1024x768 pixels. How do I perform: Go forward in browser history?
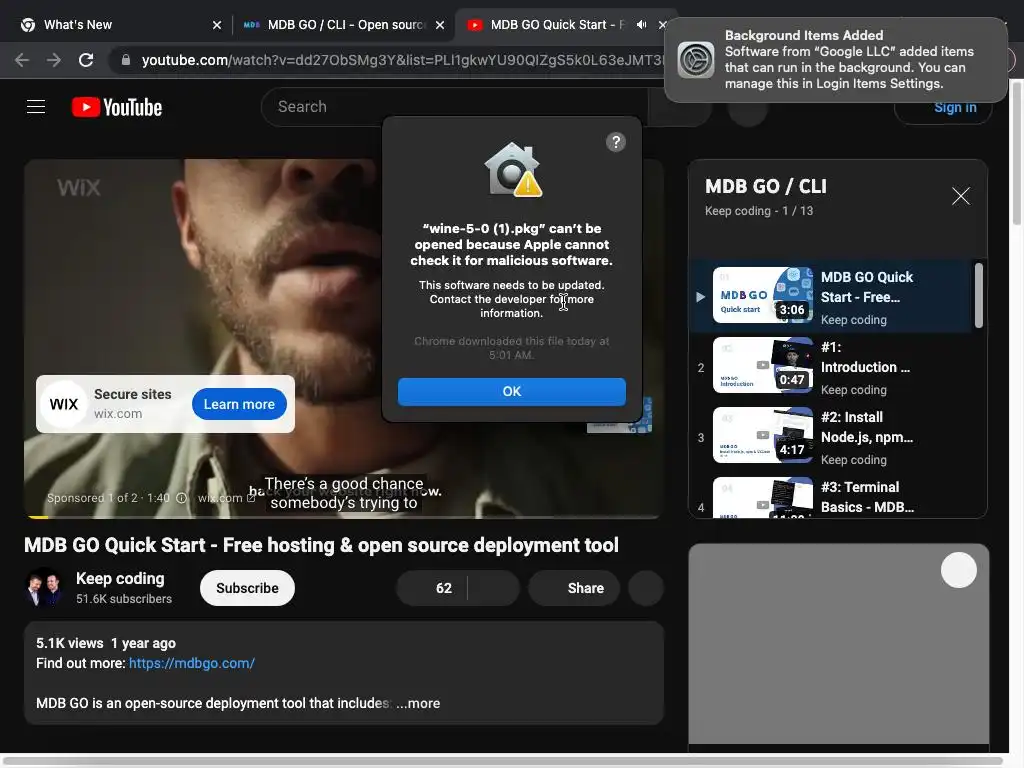54,60
